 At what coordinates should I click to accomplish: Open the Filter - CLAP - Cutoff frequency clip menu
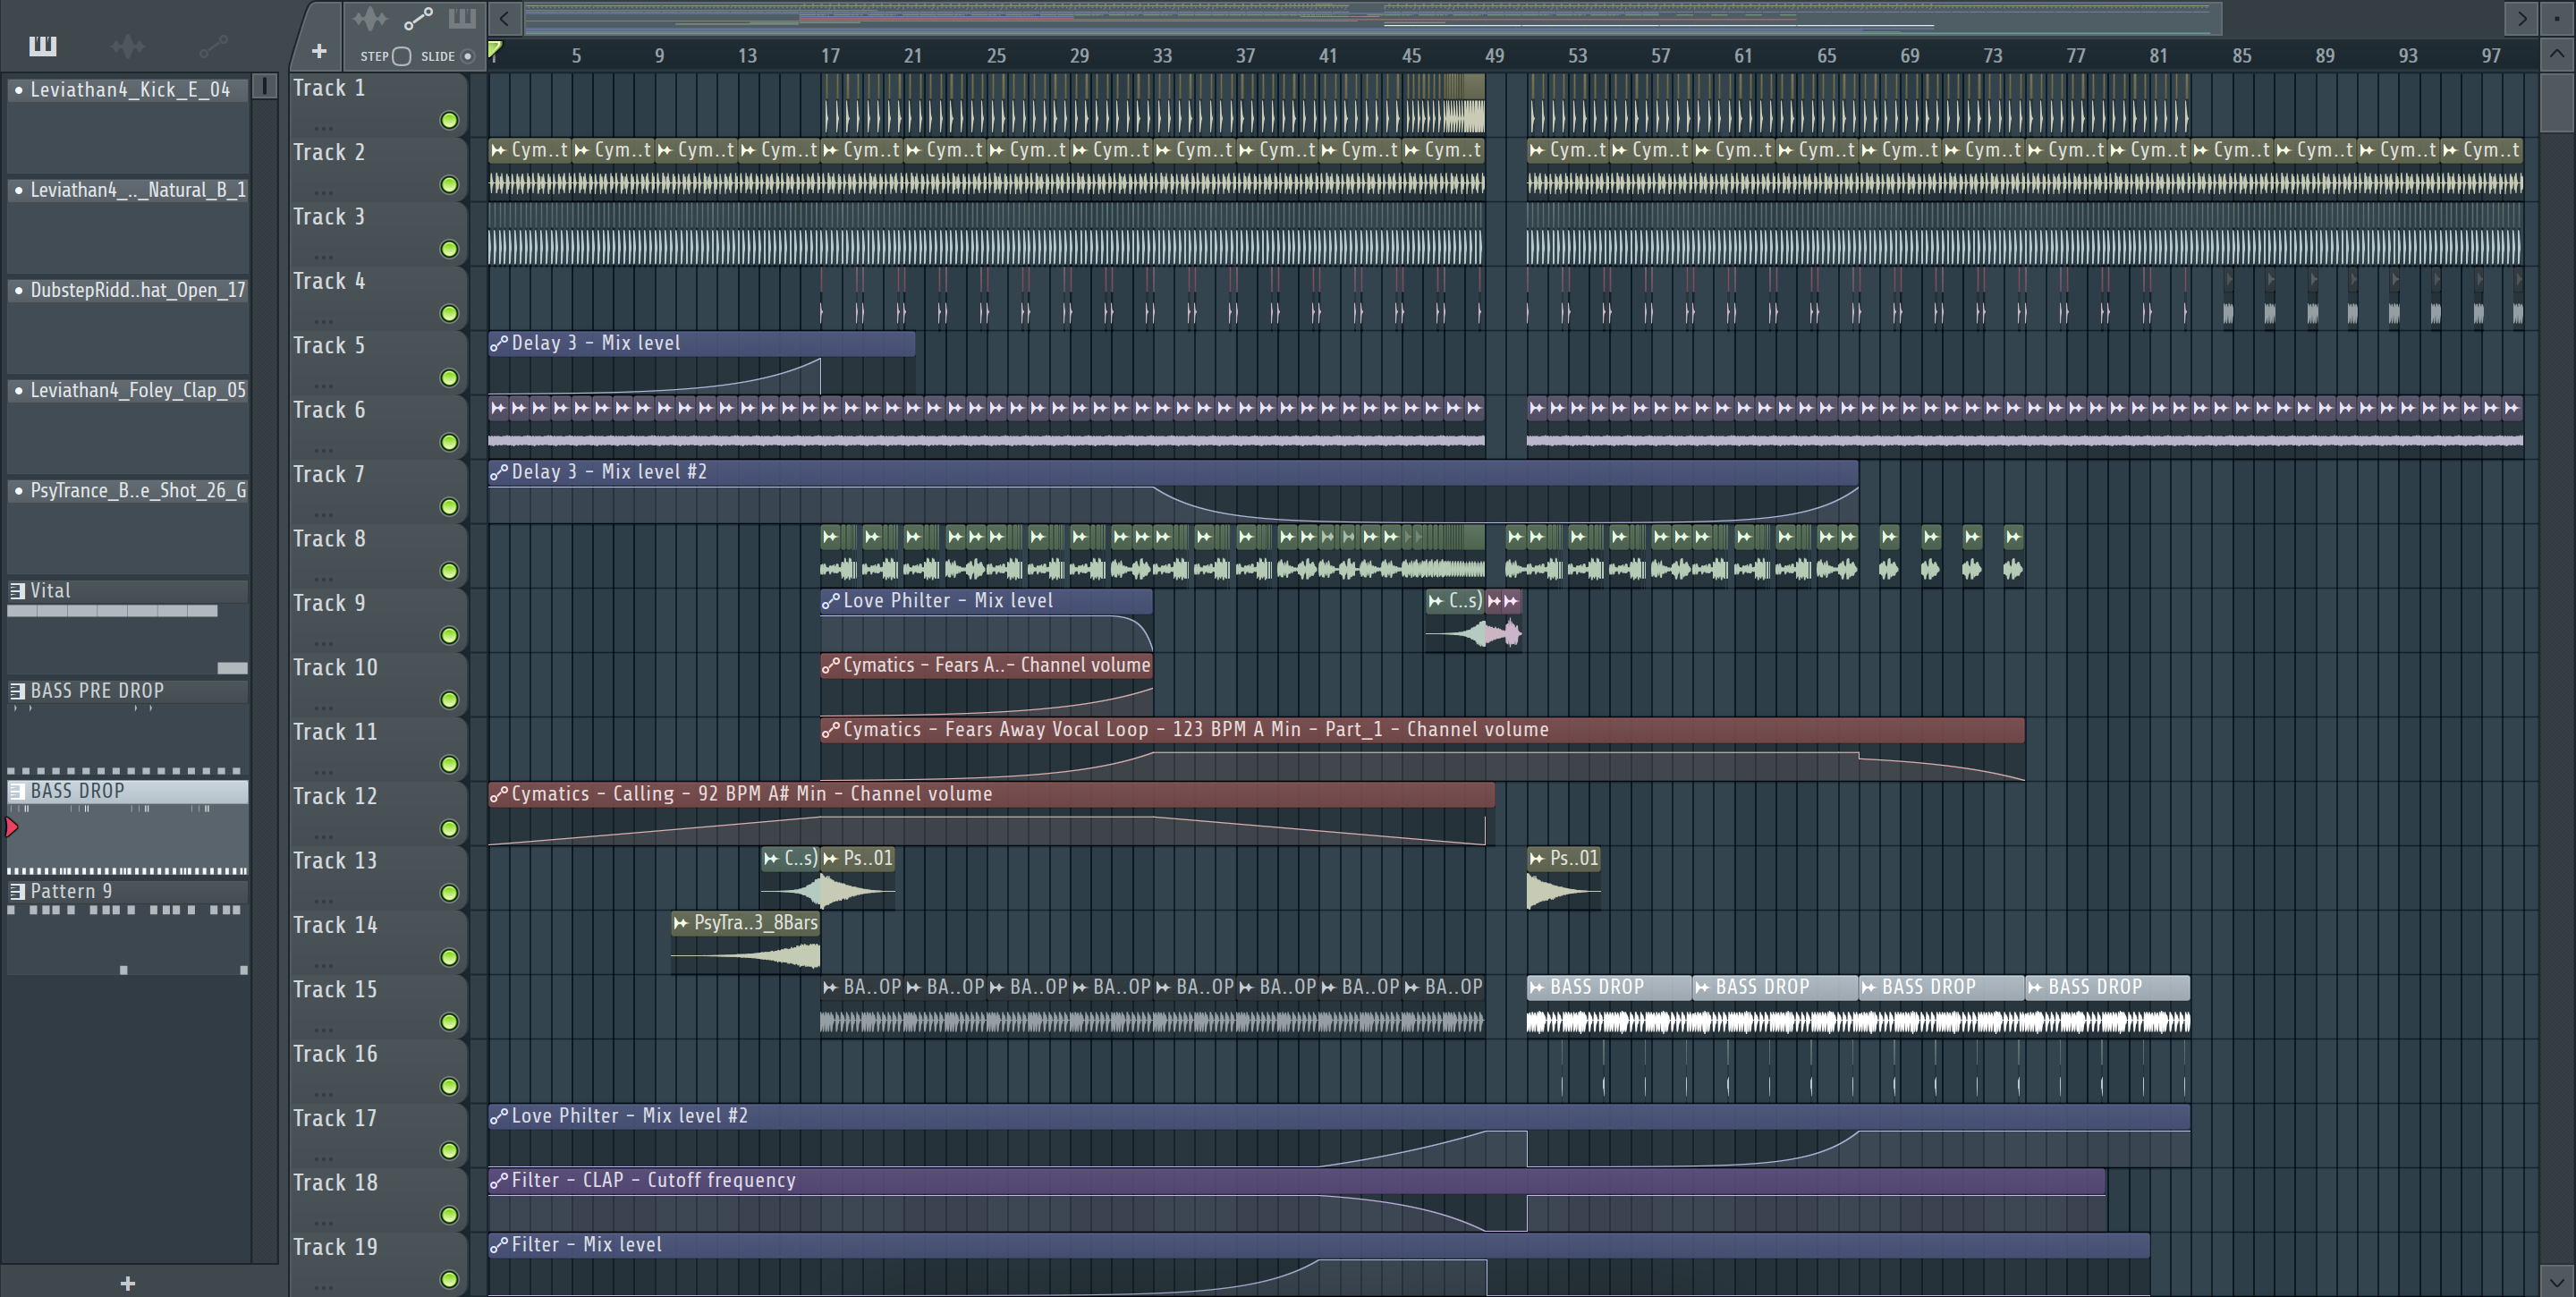pyautogui.click(x=498, y=1181)
